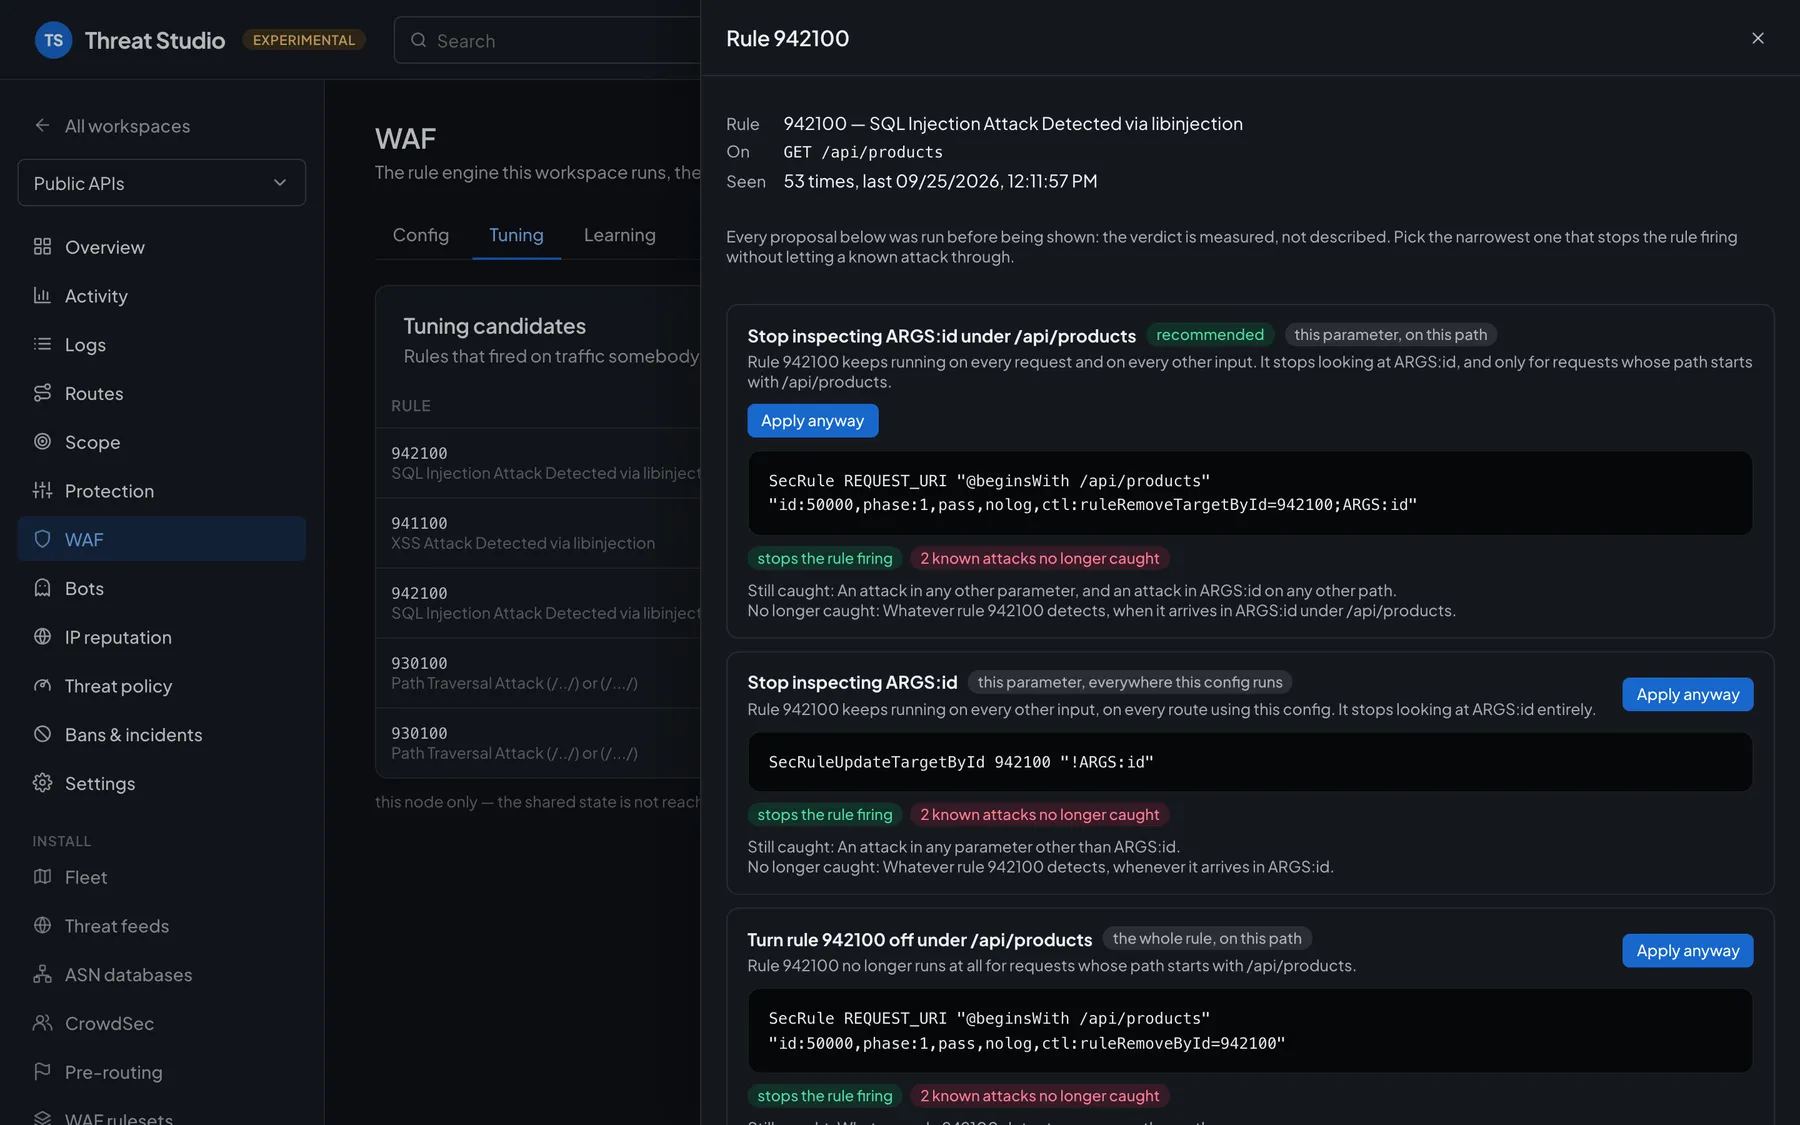Click the Pre-routing flag icon

[42, 1072]
